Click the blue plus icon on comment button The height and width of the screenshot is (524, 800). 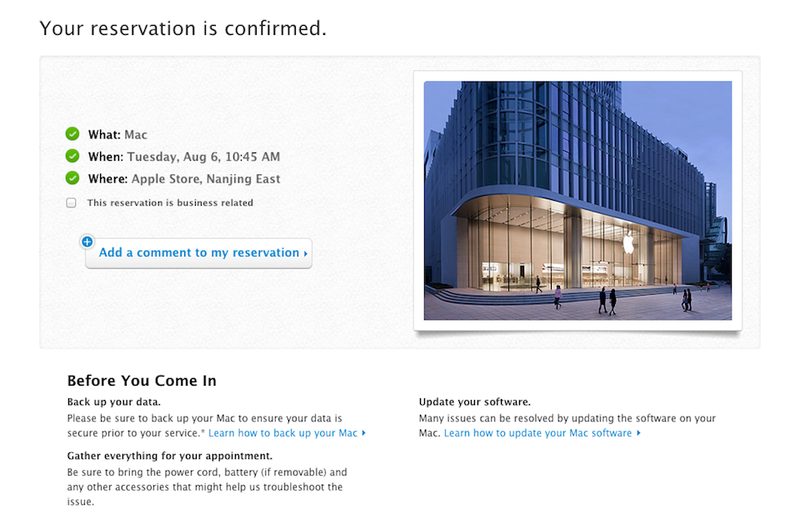coord(87,241)
